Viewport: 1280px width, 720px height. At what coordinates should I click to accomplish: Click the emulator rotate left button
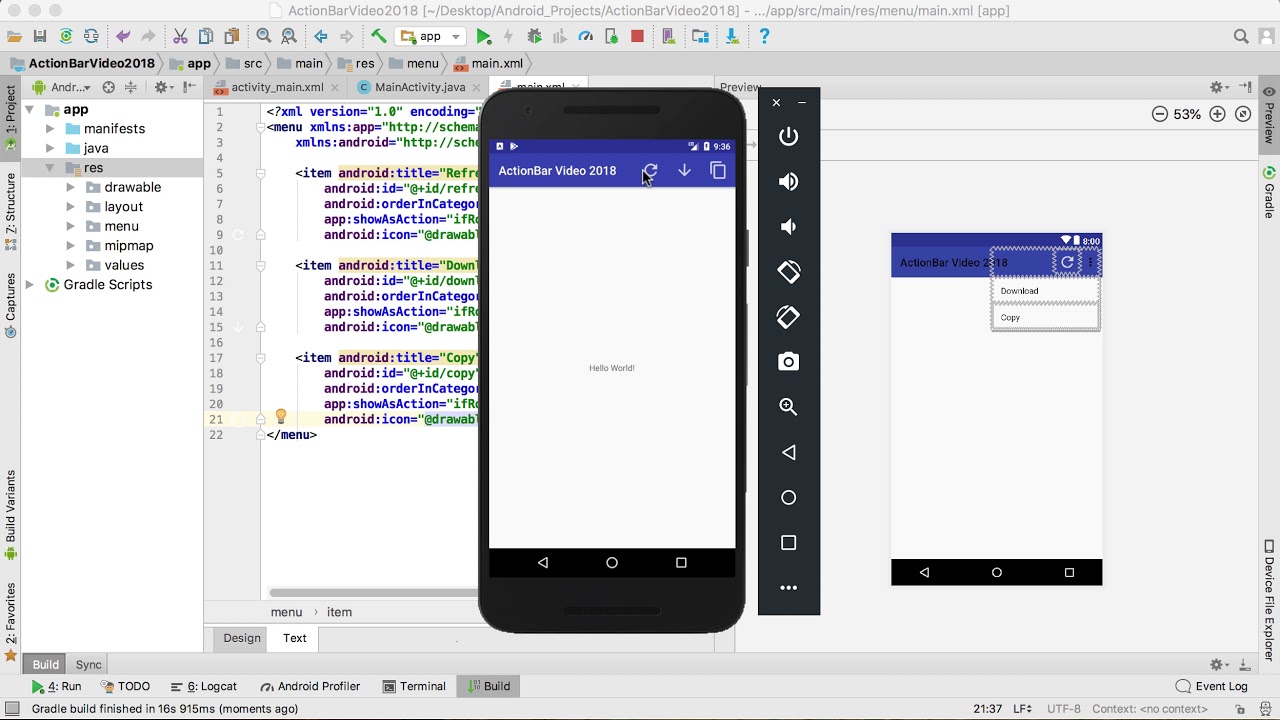pos(789,271)
